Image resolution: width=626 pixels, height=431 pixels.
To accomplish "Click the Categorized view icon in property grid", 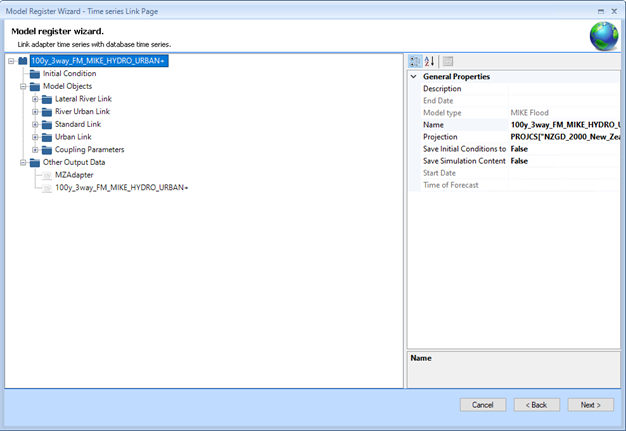I will pyautogui.click(x=415, y=61).
